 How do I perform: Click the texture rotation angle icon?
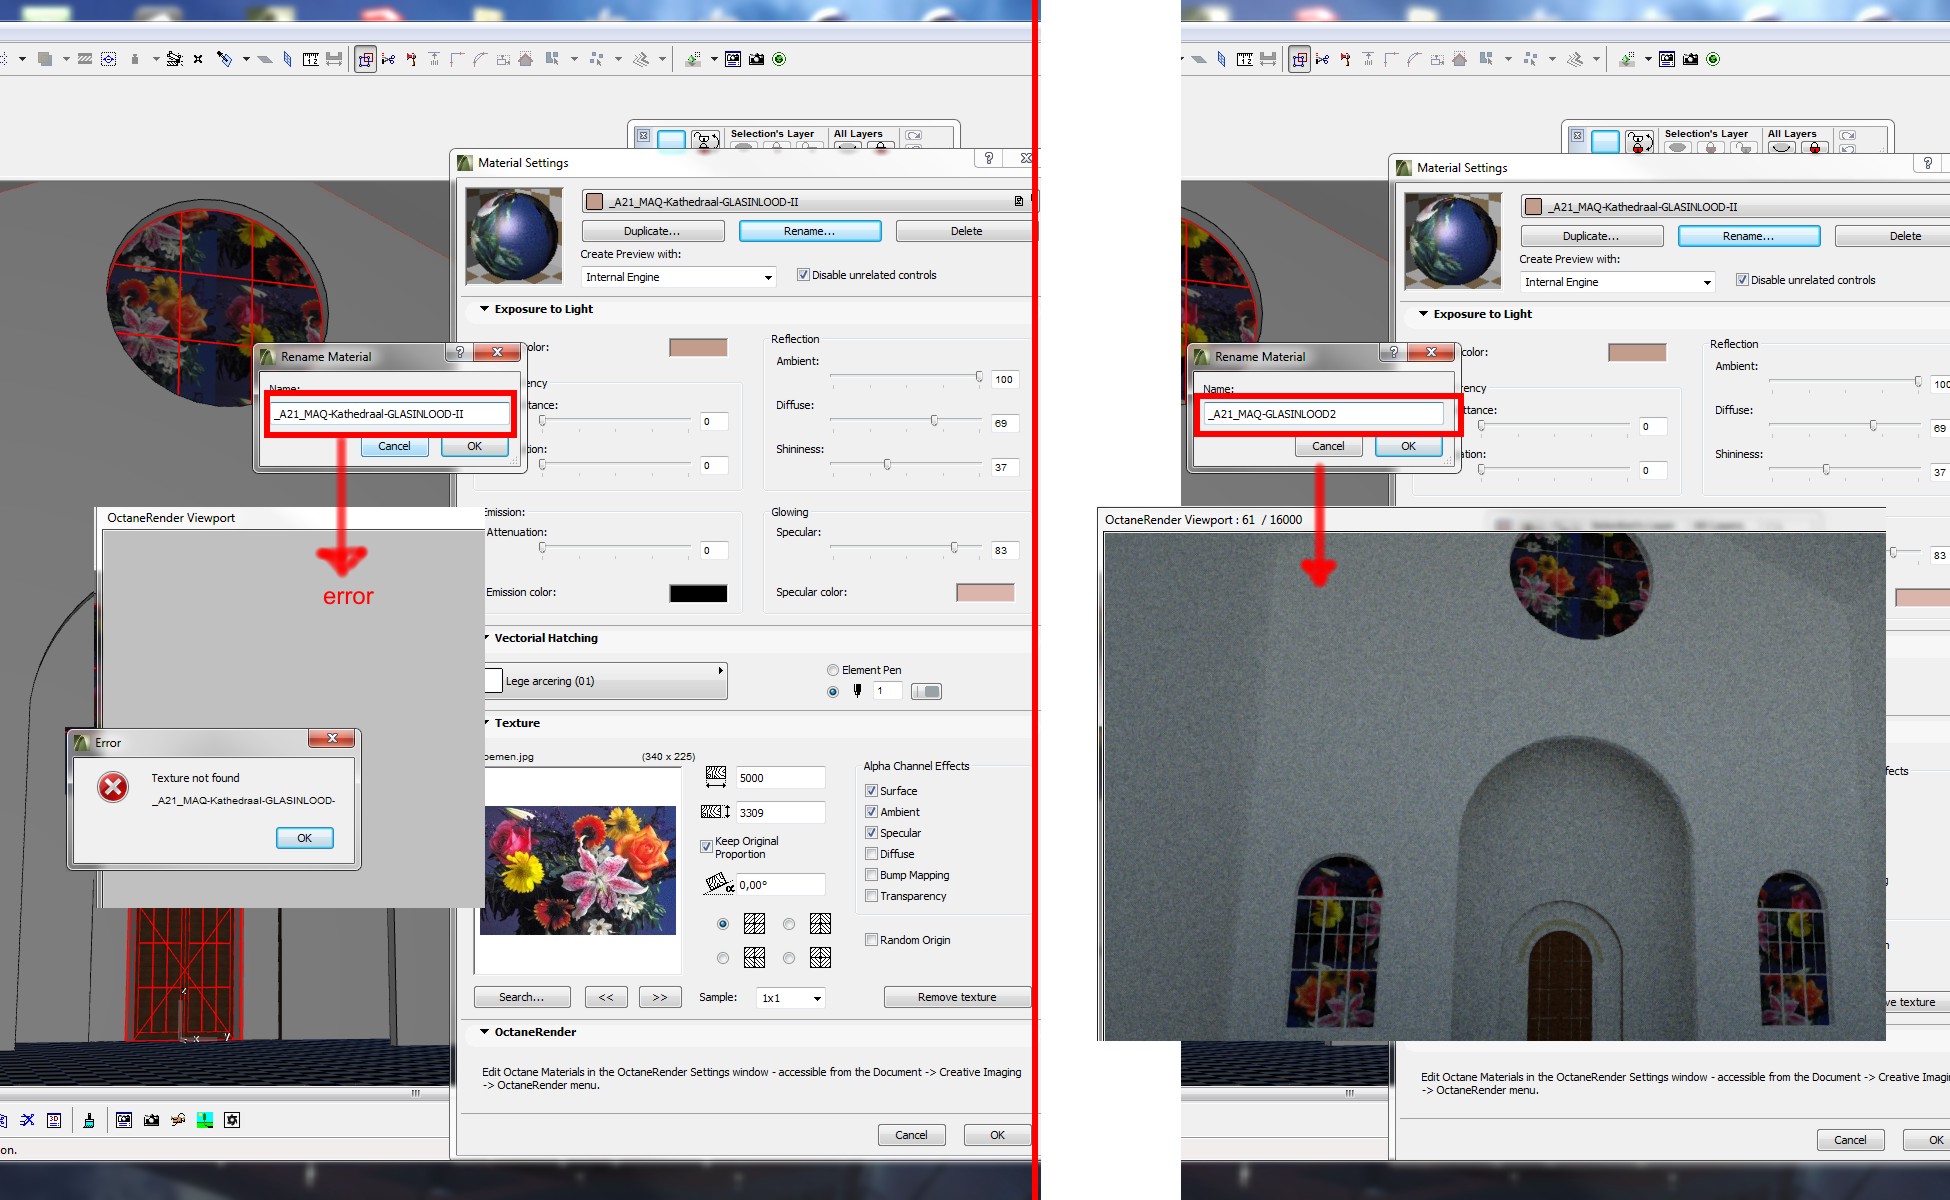click(x=718, y=884)
